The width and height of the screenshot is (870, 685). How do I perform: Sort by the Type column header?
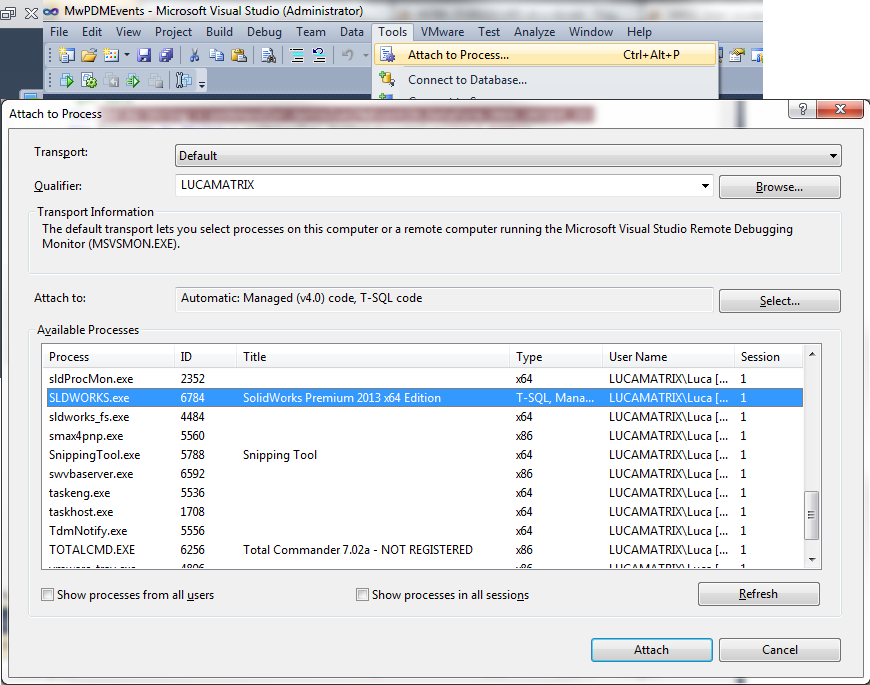coord(556,357)
